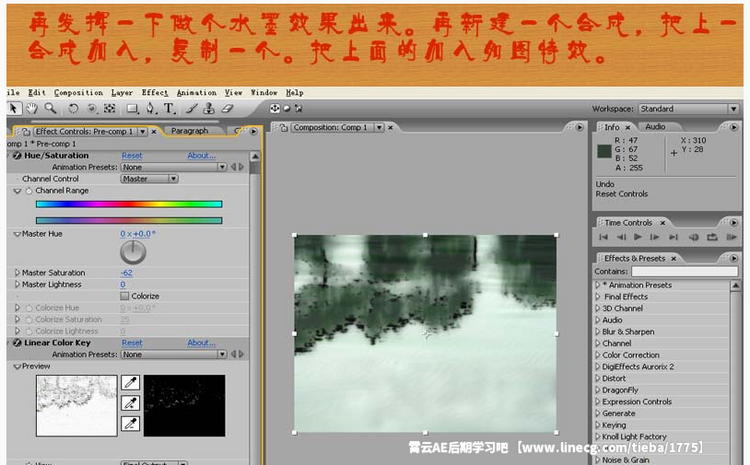Open the Composition menu
This screenshot has height=465, width=750.
pos(78,93)
